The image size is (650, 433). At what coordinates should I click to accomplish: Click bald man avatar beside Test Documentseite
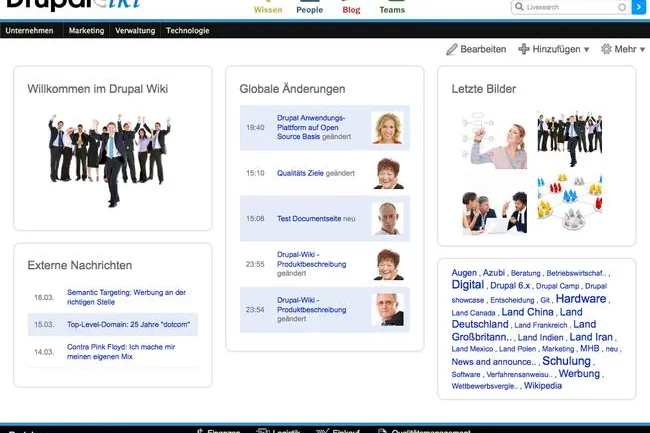(387, 218)
